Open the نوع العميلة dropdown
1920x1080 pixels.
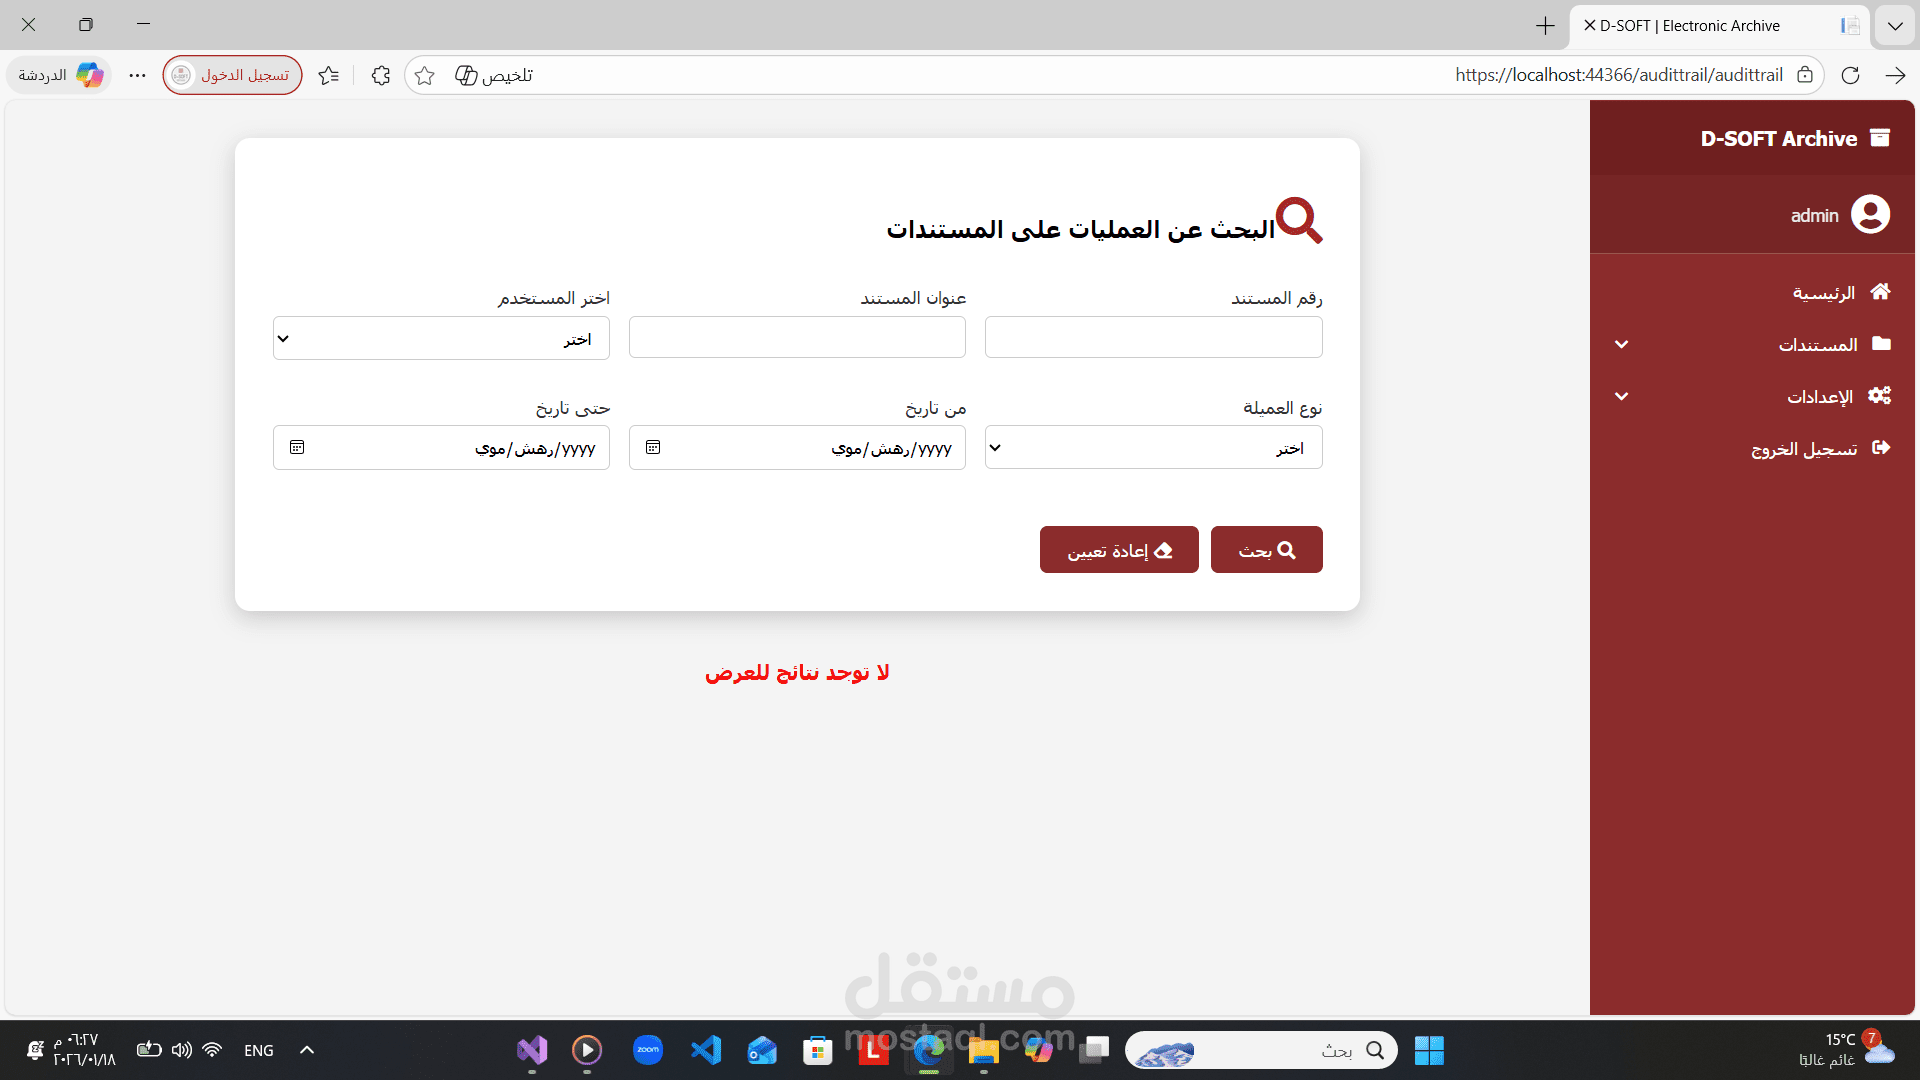(x=1153, y=447)
